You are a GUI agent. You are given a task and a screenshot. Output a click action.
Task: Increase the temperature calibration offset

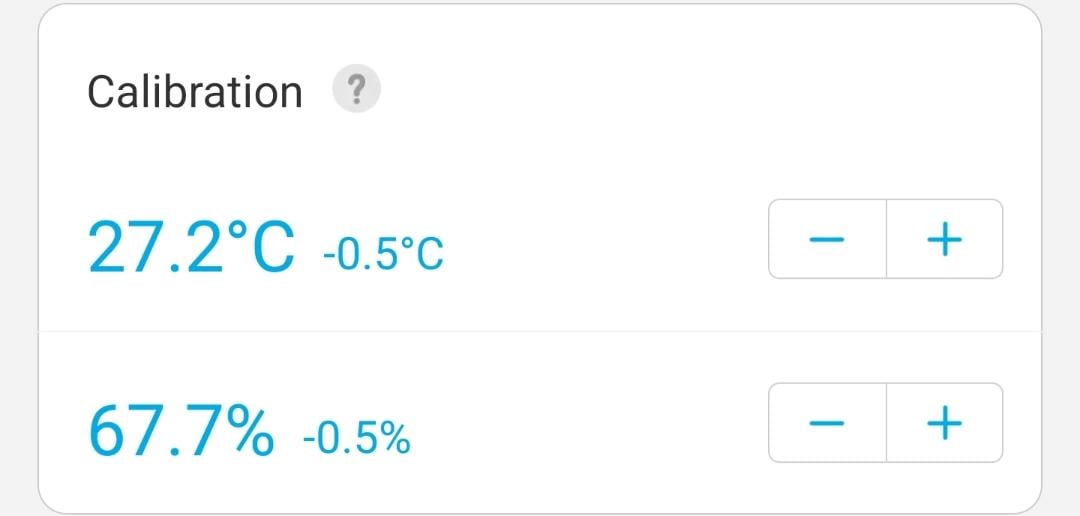coord(944,239)
